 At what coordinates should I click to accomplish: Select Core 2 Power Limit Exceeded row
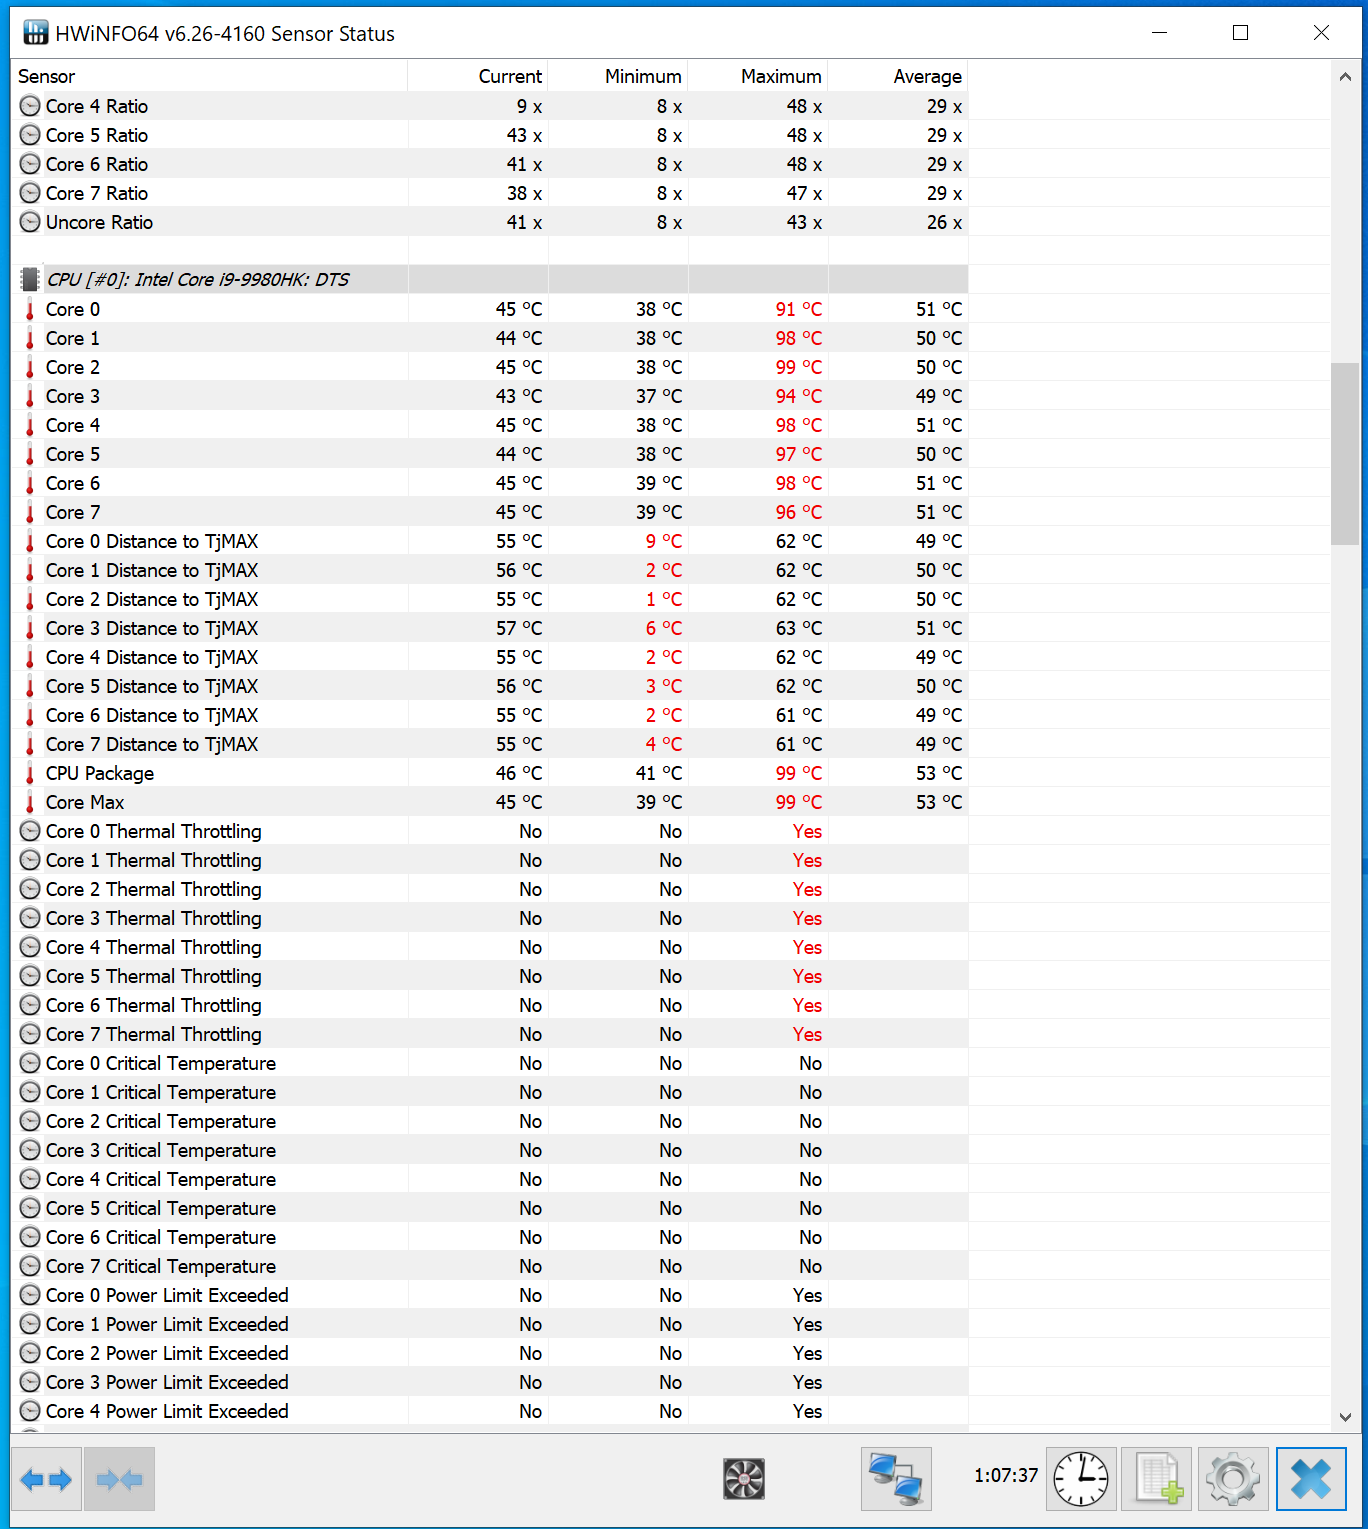pos(490,1353)
